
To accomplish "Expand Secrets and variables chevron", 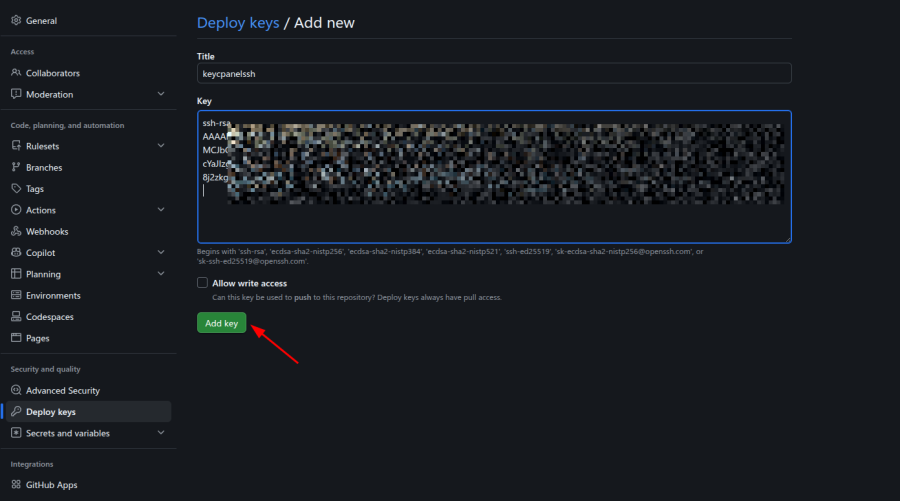I will pos(161,433).
